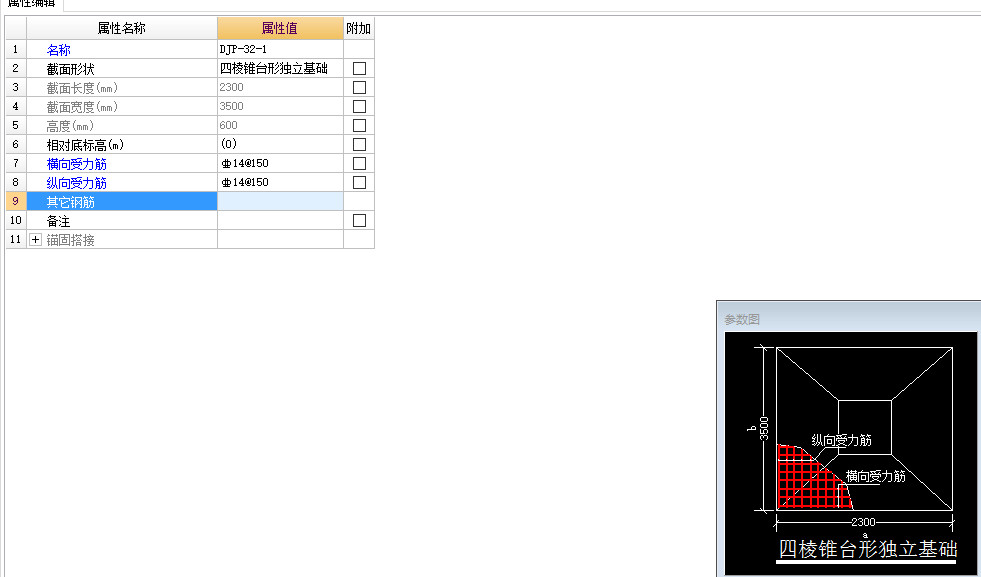The image size is (981, 577).
Task: Toggle the 横向受力筋 附加 checkbox
Action: (x=359, y=163)
